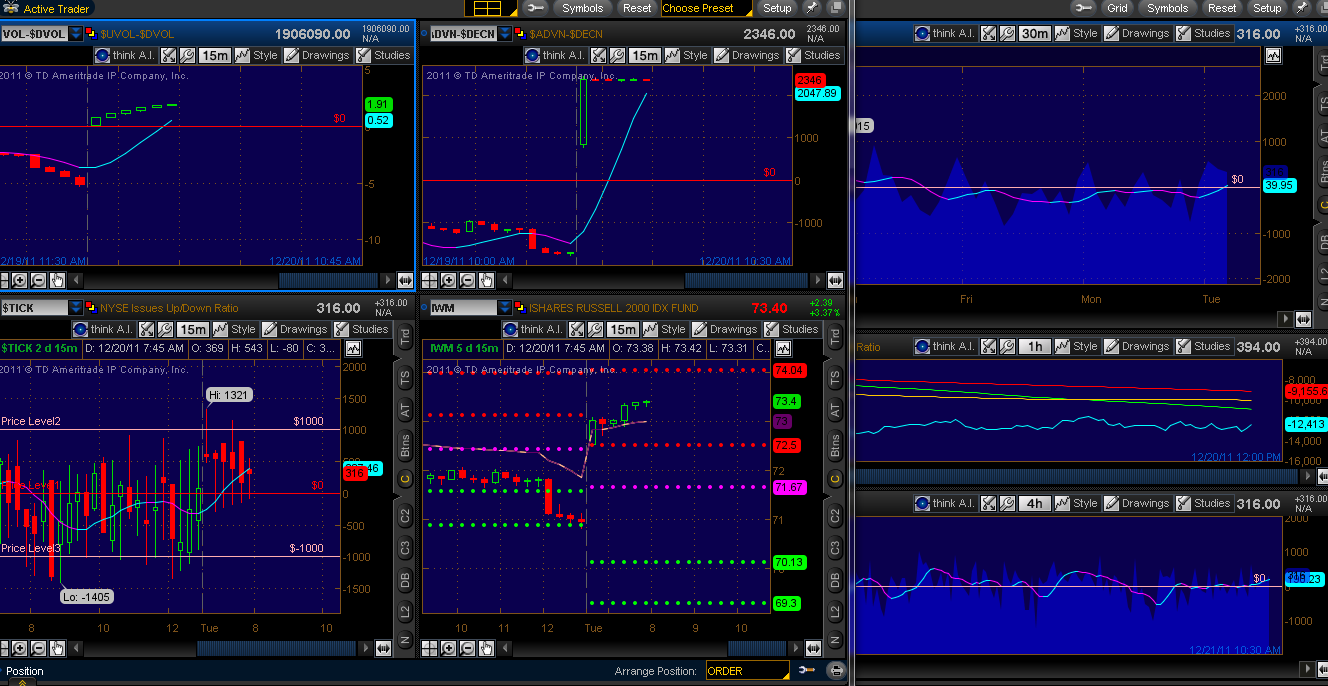Viewport: 1328px width, 686px height.
Task: Select pan hand tool in $ADVN-$DECN chart
Action: 486,280
